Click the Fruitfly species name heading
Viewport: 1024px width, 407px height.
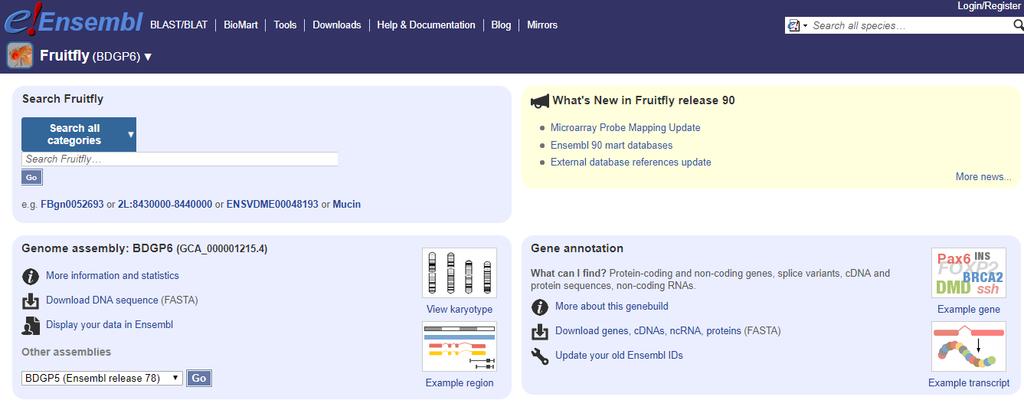64,56
